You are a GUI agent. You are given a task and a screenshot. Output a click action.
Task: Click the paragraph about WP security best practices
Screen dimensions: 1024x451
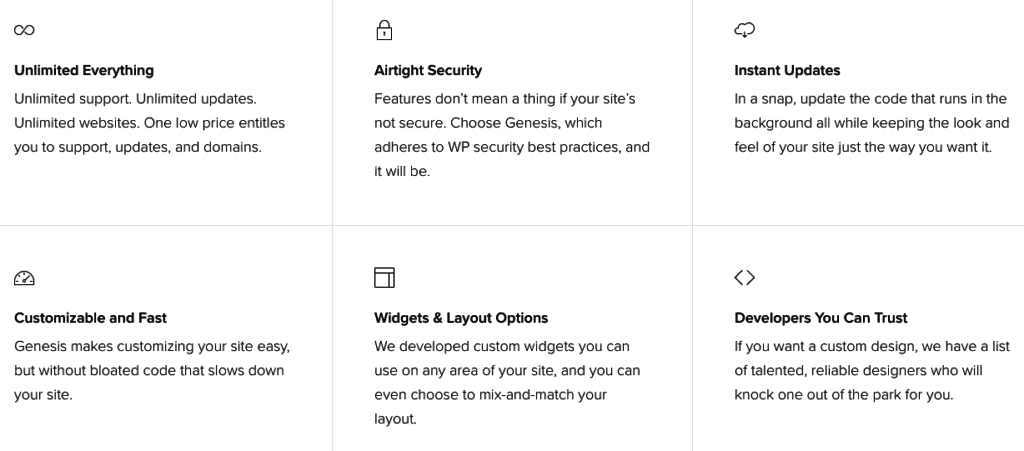pyautogui.click(x=512, y=135)
